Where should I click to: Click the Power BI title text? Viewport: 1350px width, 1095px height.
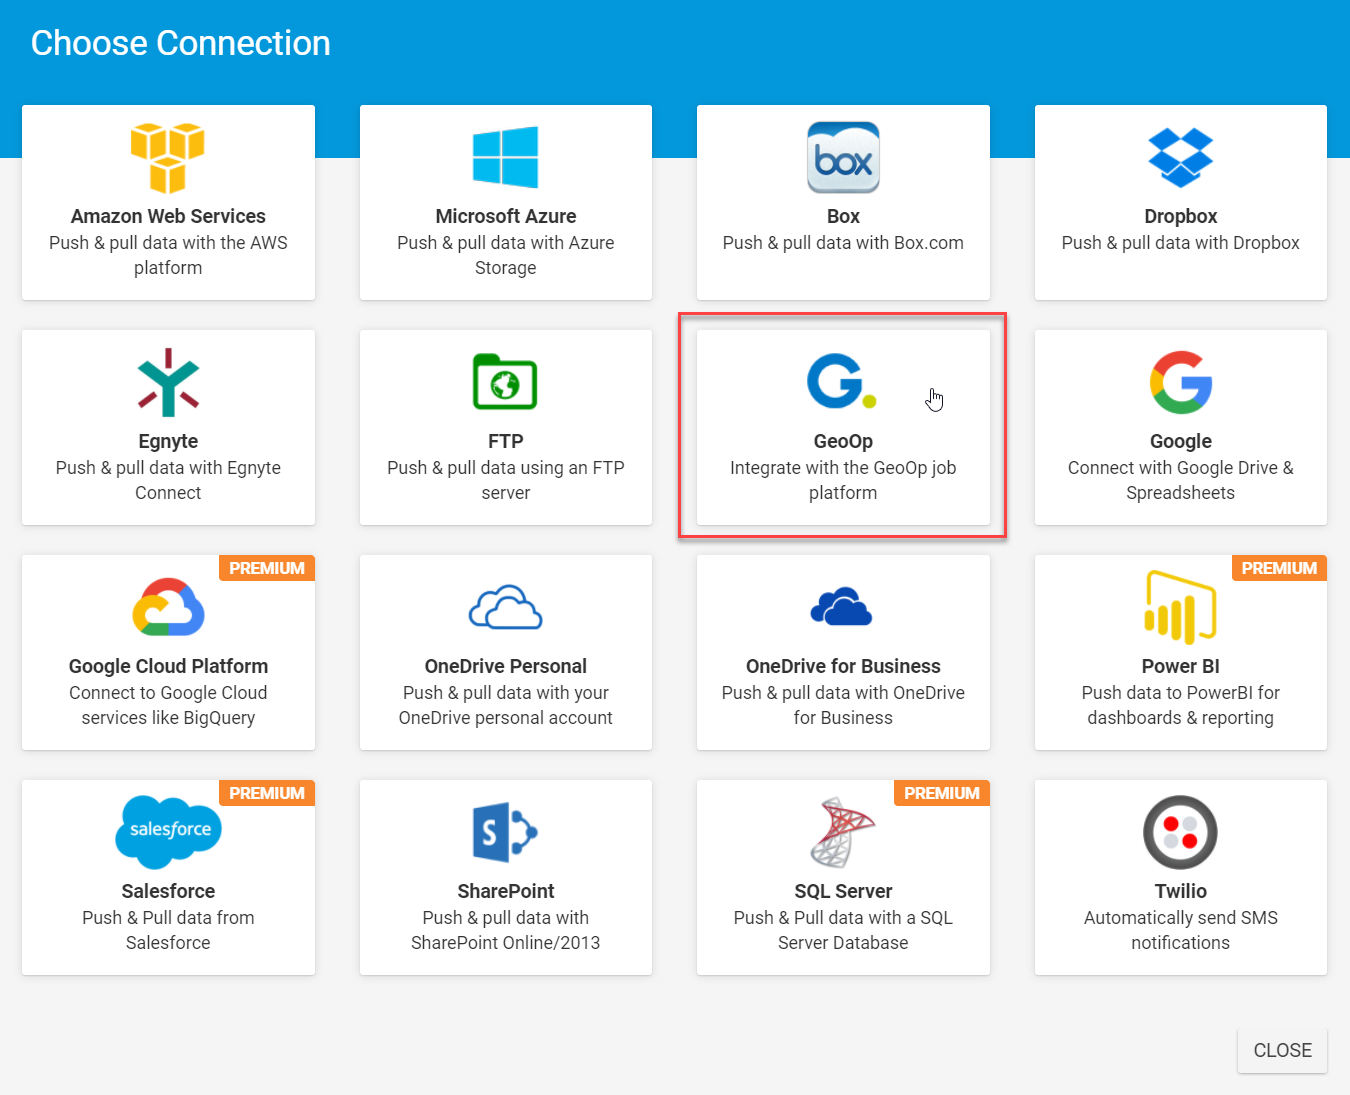pos(1181,666)
